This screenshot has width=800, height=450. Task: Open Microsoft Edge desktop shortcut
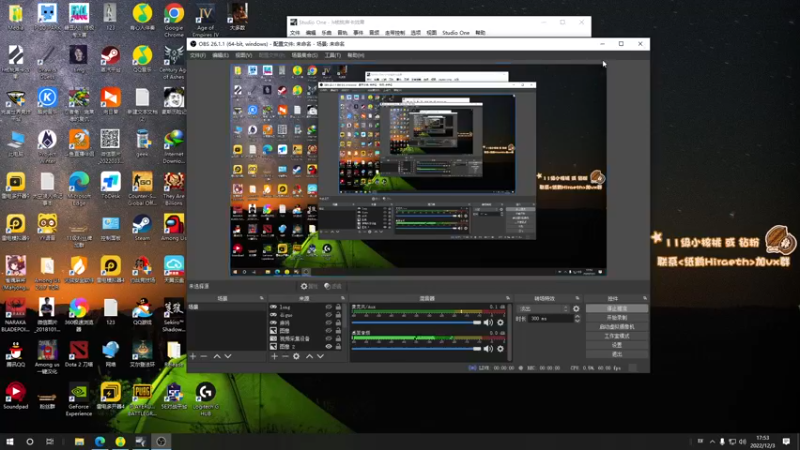pyautogui.click(x=79, y=189)
